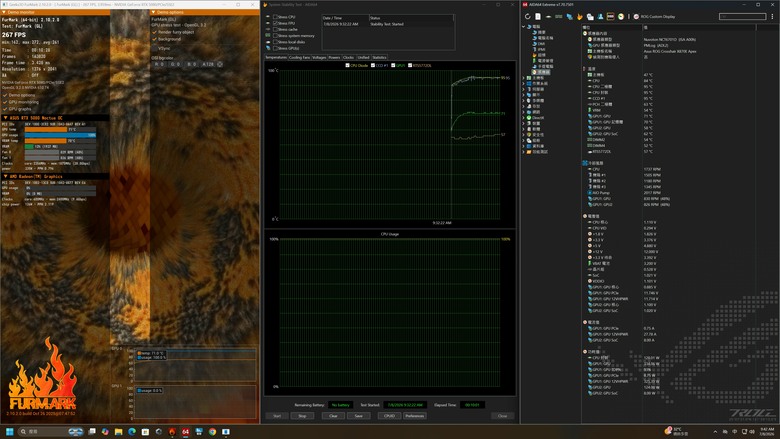
Task: Click the blue monitor diagnostics icon in AIDA64 toolbar
Action: 569,16
